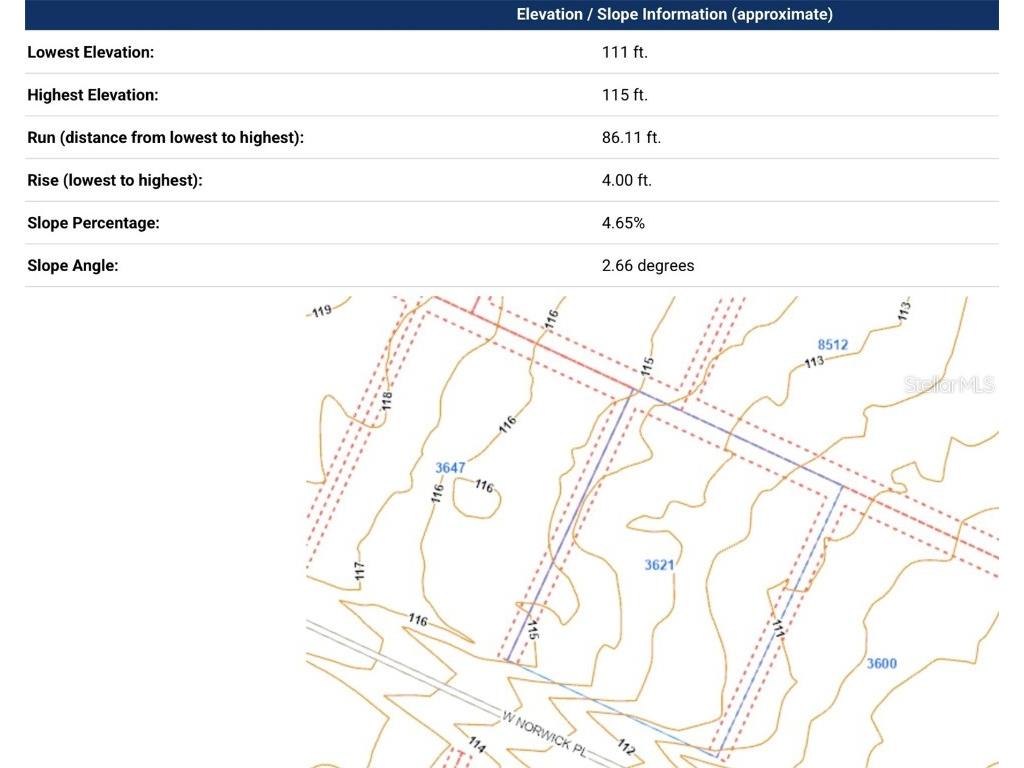
Task: Click the 2.66 degrees value
Action: pyautogui.click(x=648, y=266)
